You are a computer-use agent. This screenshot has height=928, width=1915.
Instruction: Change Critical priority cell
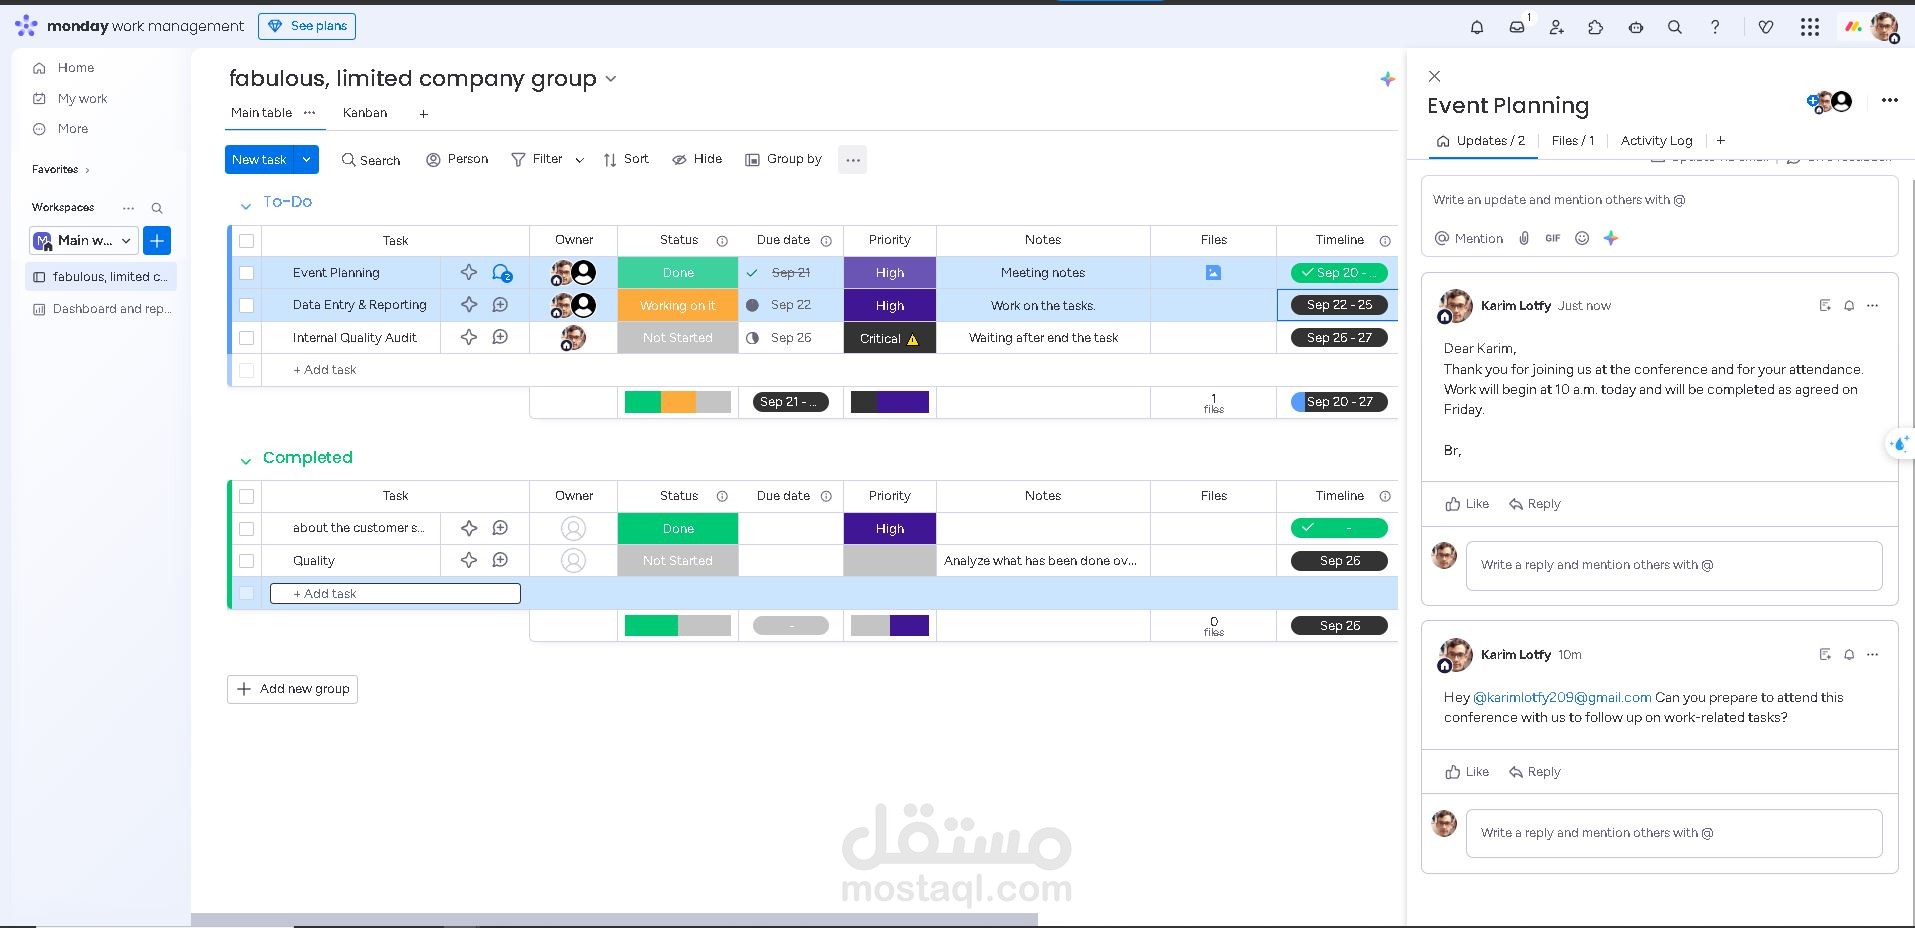(890, 338)
